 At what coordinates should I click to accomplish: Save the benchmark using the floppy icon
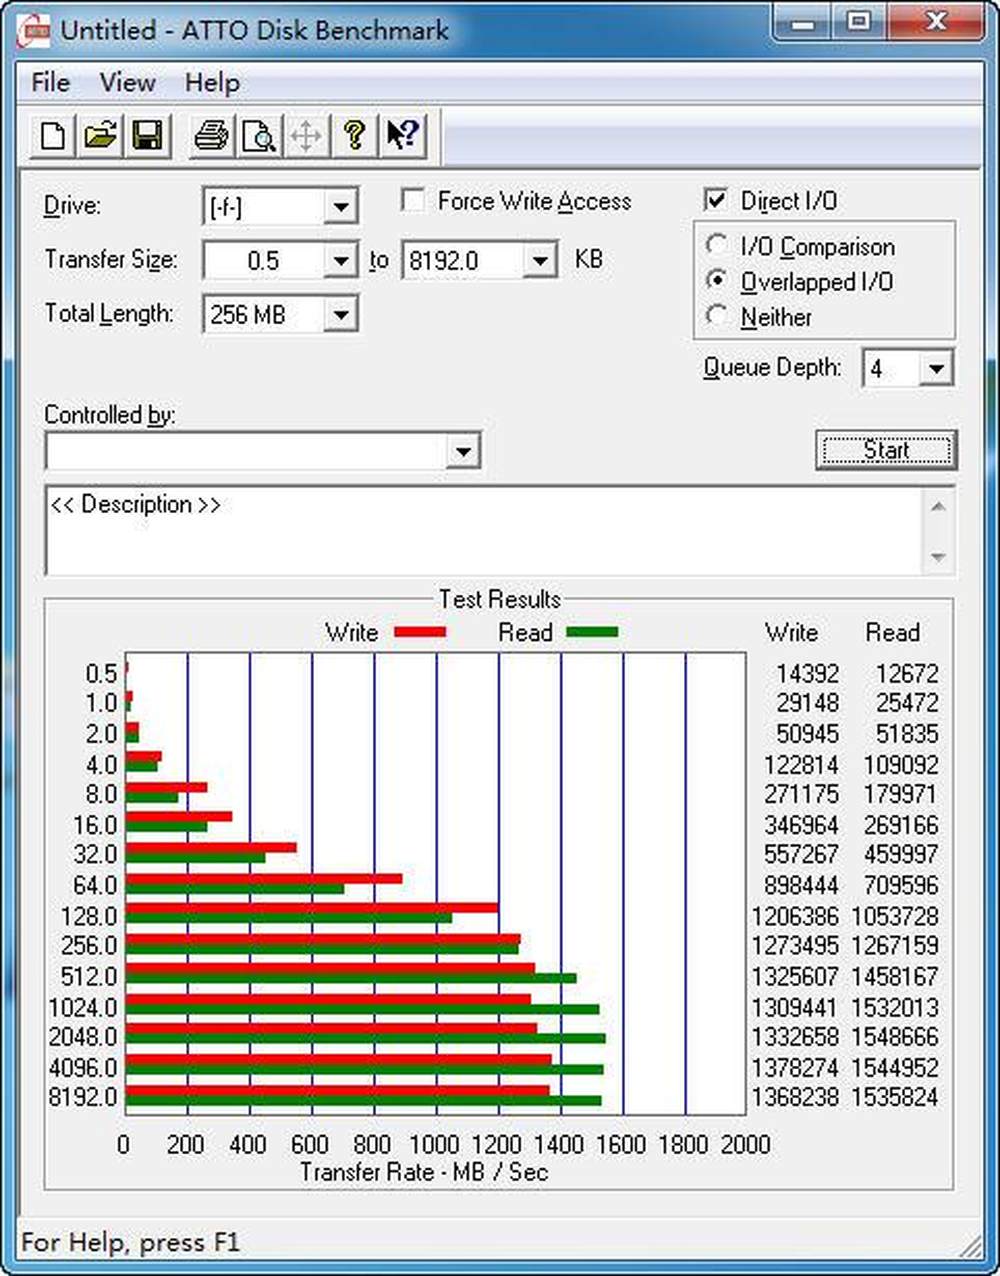(x=147, y=135)
